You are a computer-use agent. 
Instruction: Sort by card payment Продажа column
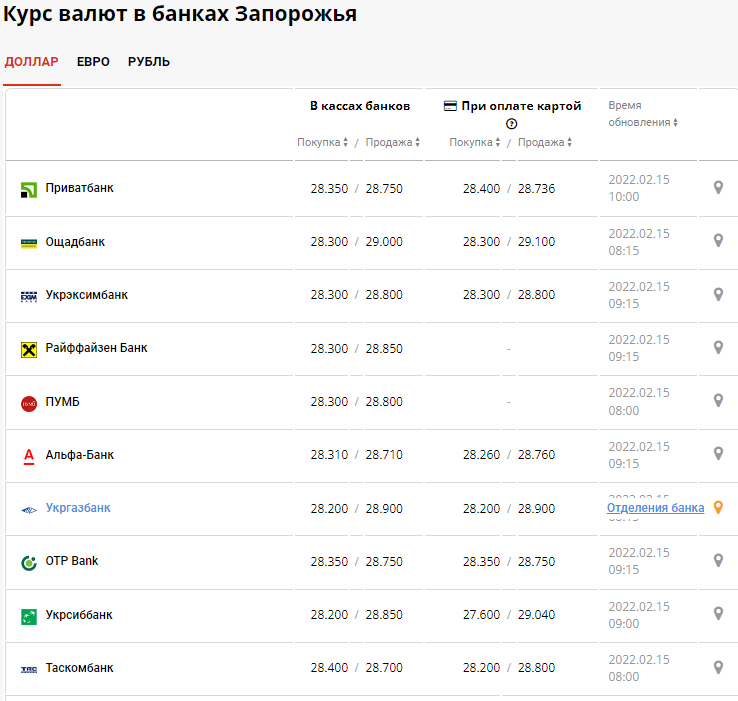click(x=545, y=142)
